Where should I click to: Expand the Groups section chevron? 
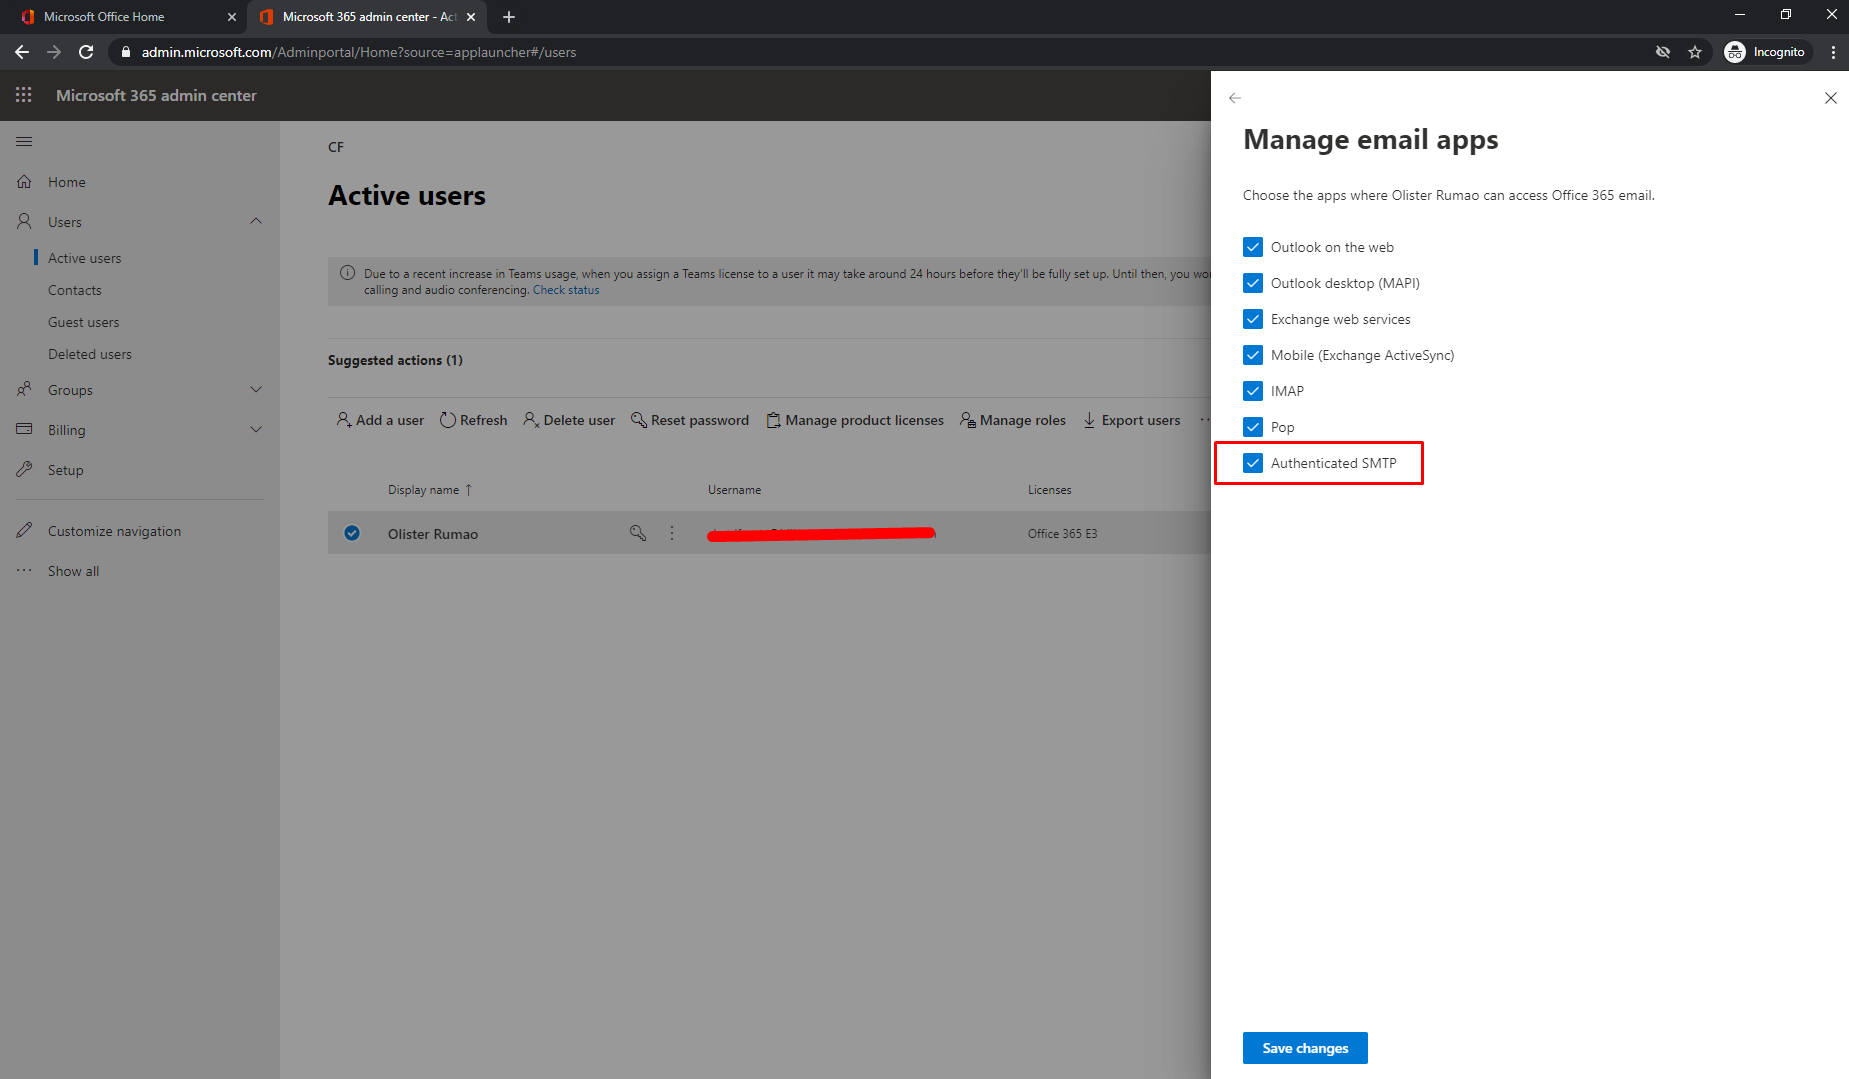[256, 389]
